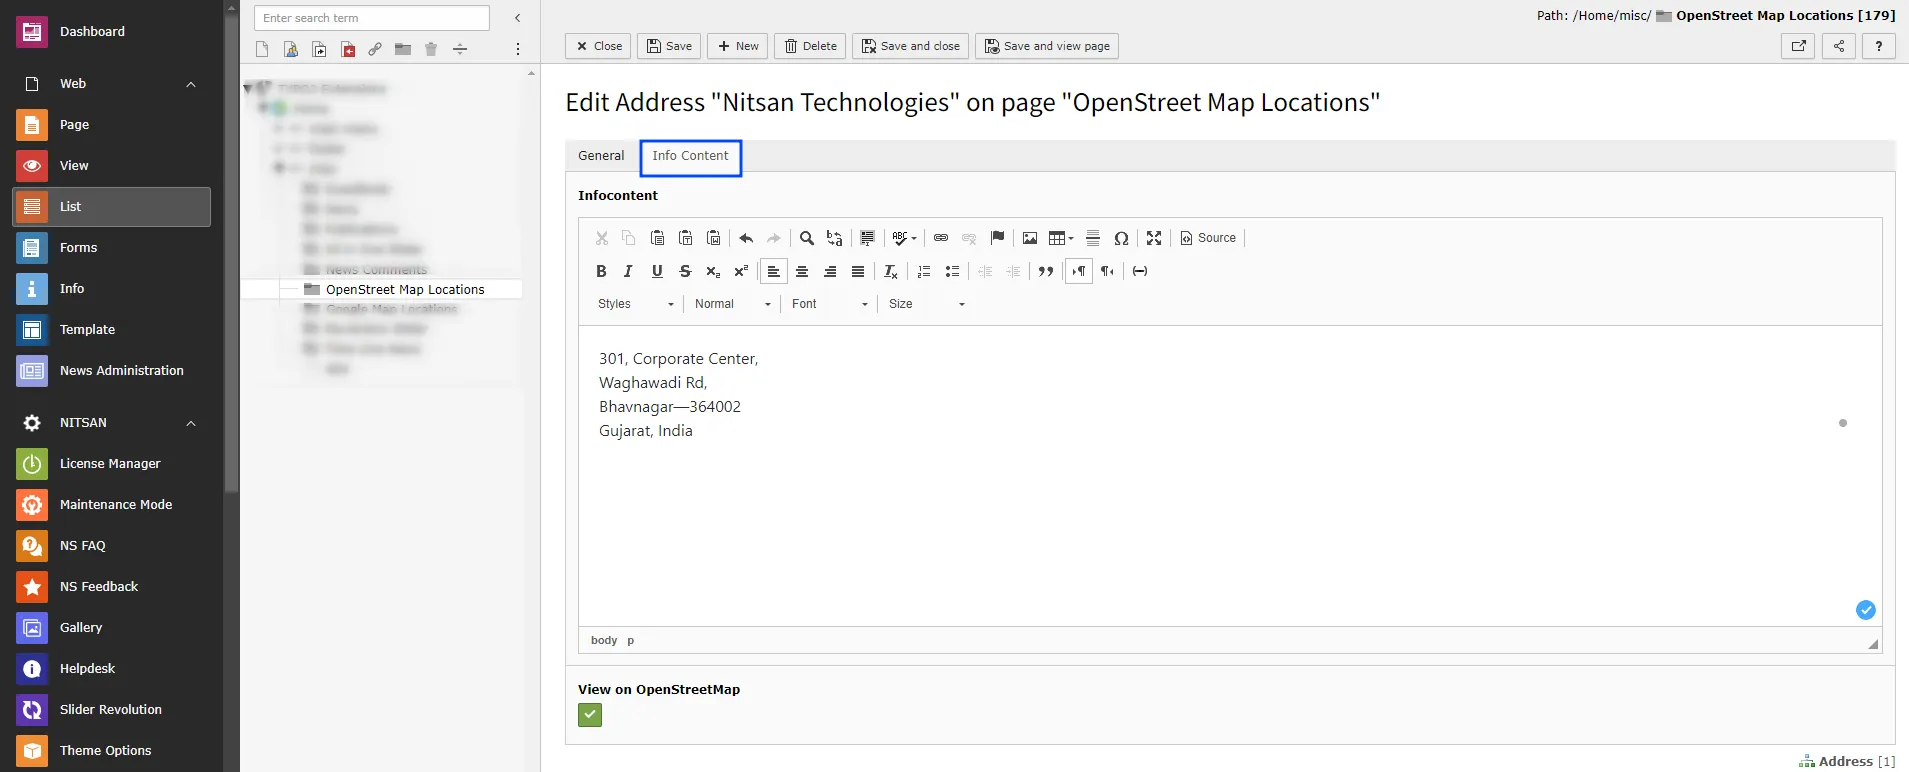Screen dimensions: 1909x772
Task: Open the Replace tool
Action: 835,238
